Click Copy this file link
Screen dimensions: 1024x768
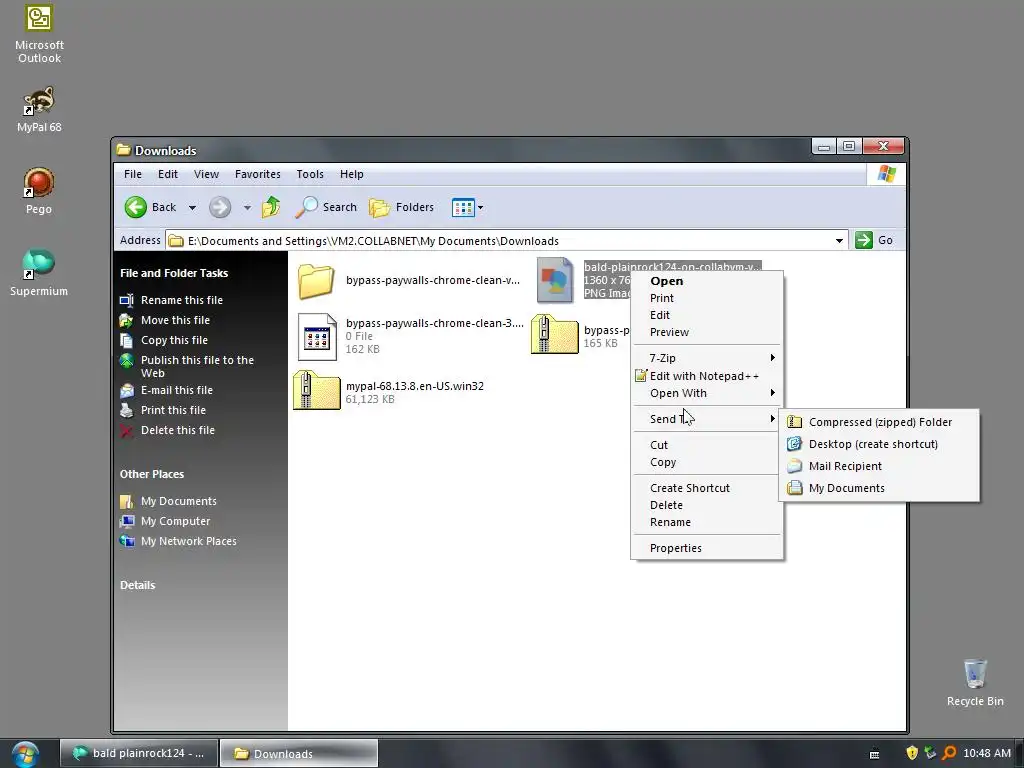point(174,340)
